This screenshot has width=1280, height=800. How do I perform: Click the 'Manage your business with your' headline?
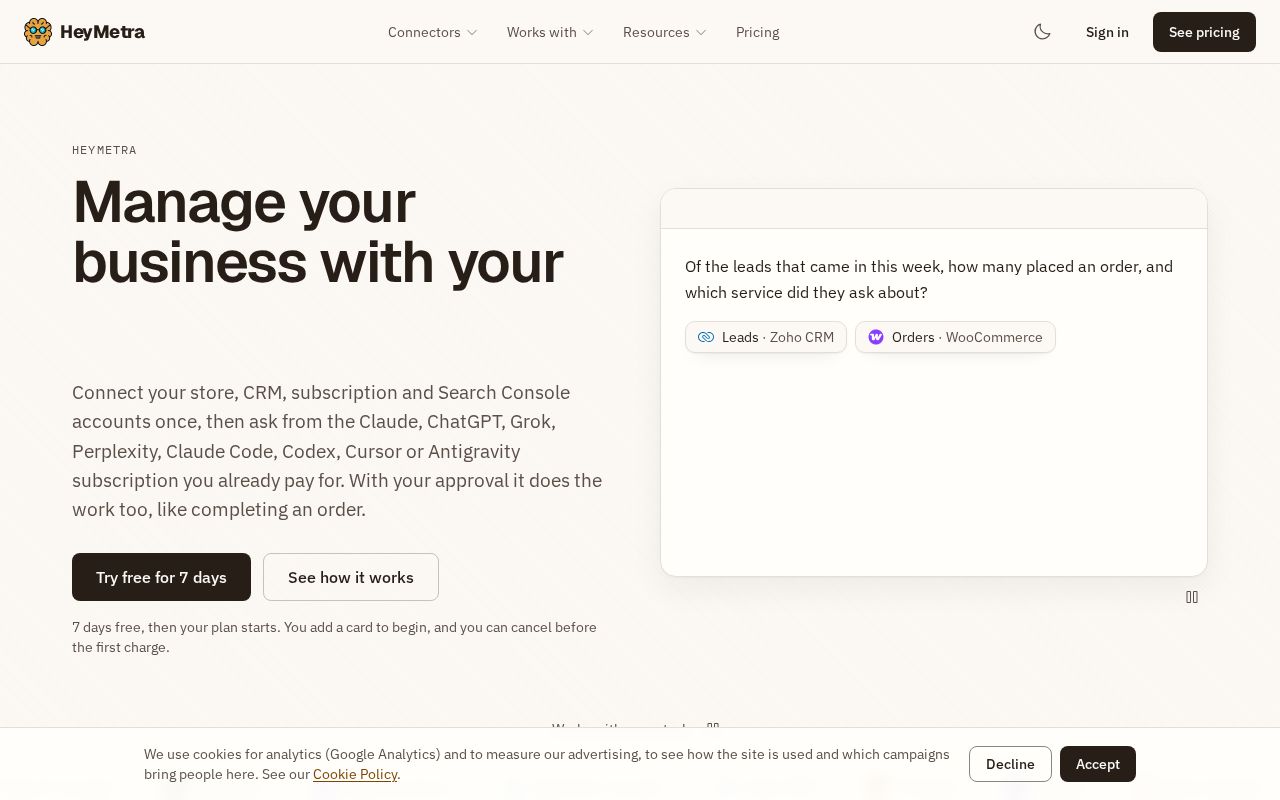coord(318,231)
